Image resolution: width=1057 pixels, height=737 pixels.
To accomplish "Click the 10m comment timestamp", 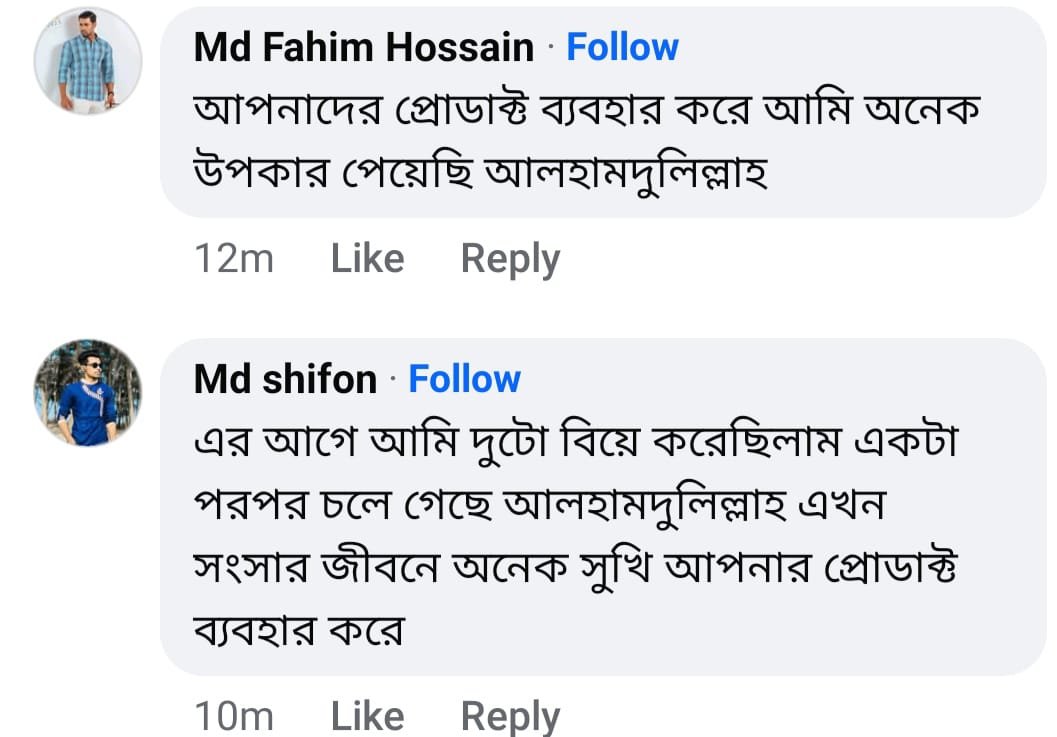I will [x=234, y=716].
